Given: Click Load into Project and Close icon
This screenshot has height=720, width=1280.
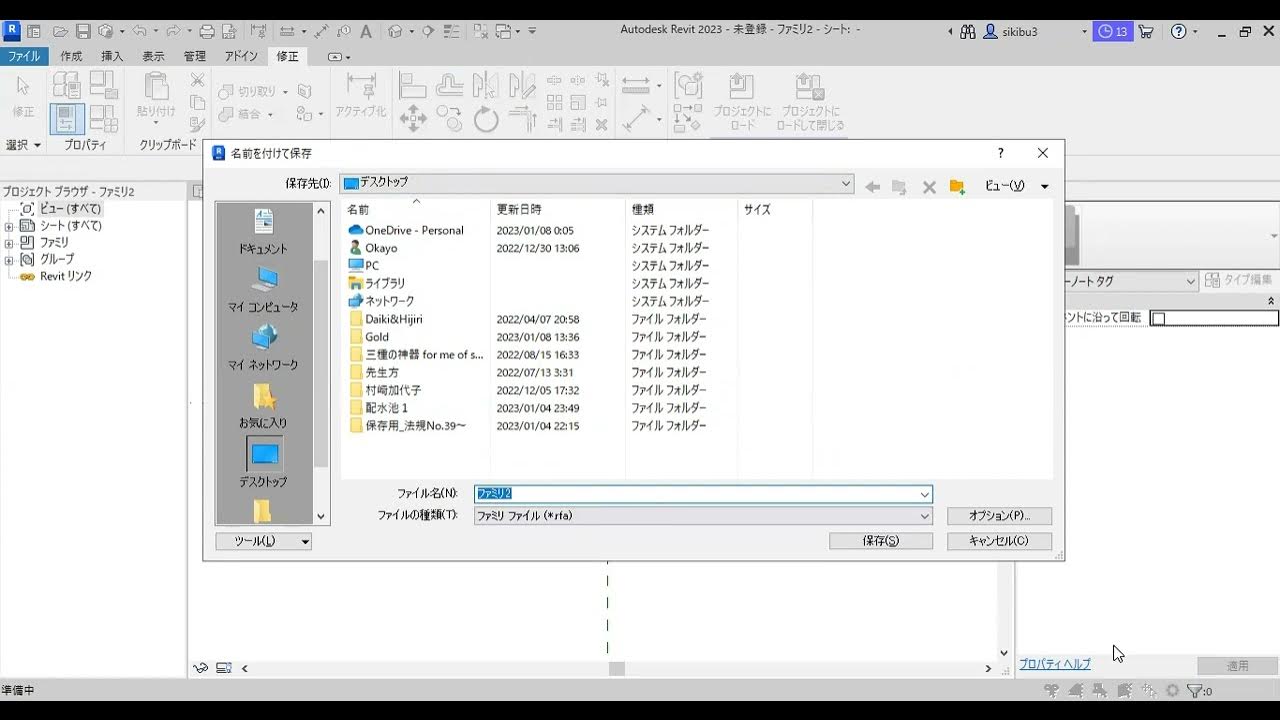Looking at the screenshot, I should [x=810, y=101].
